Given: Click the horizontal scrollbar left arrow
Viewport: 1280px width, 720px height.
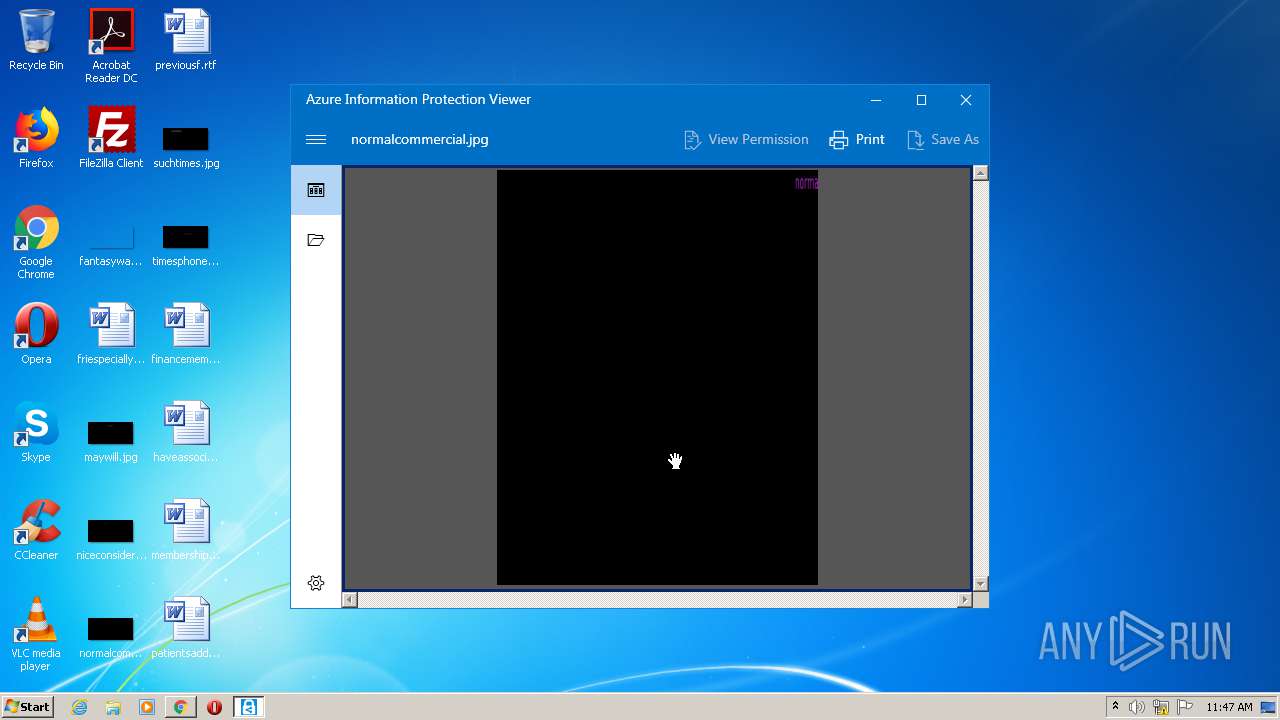Looking at the screenshot, I should click(x=349, y=600).
